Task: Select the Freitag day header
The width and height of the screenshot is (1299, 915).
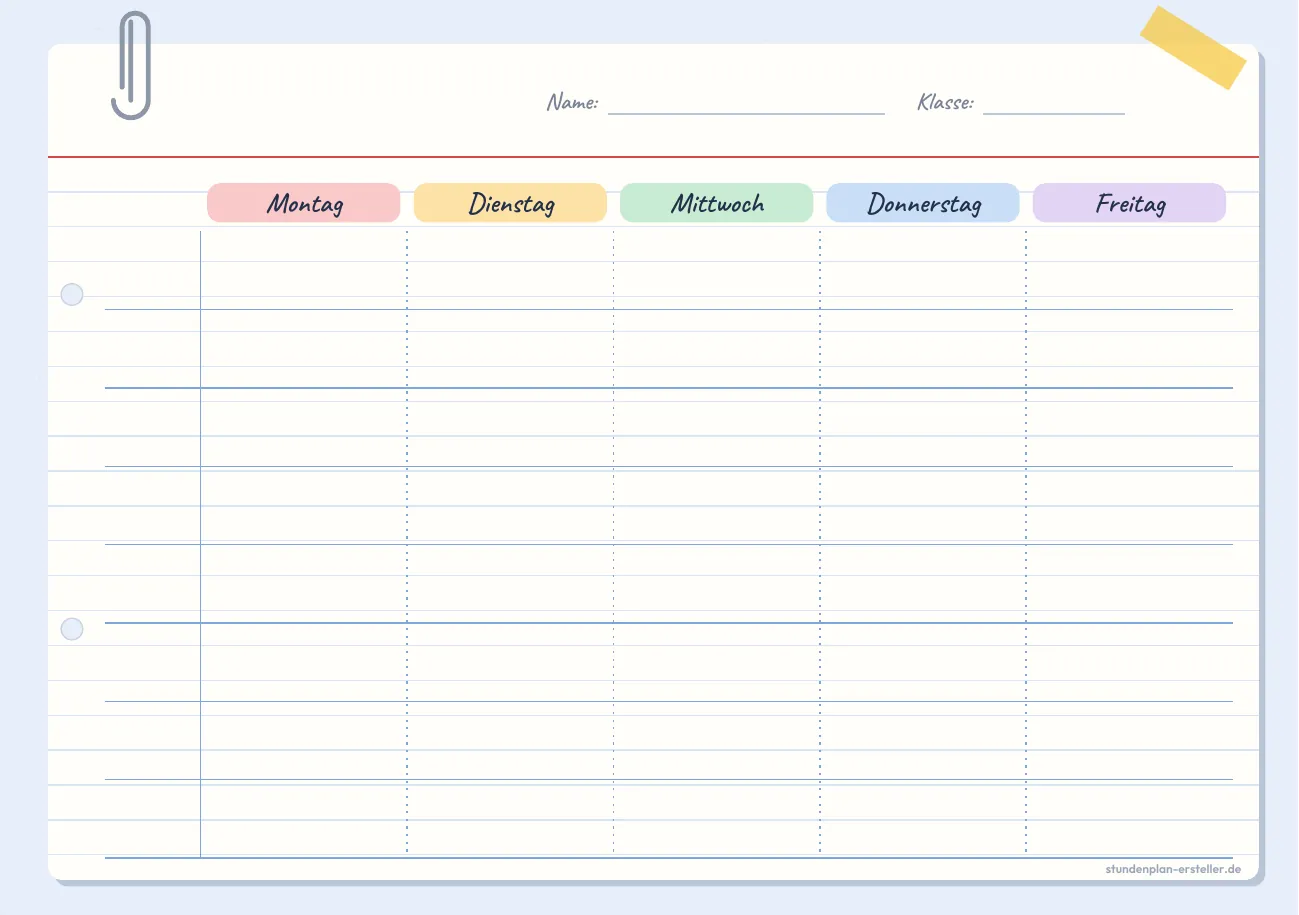Action: tap(1129, 203)
